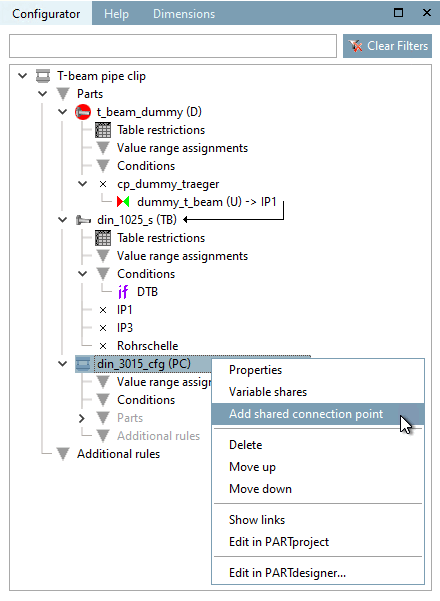Click the Clear Filters button
Screen dimensions: 440x601
tap(387, 46)
